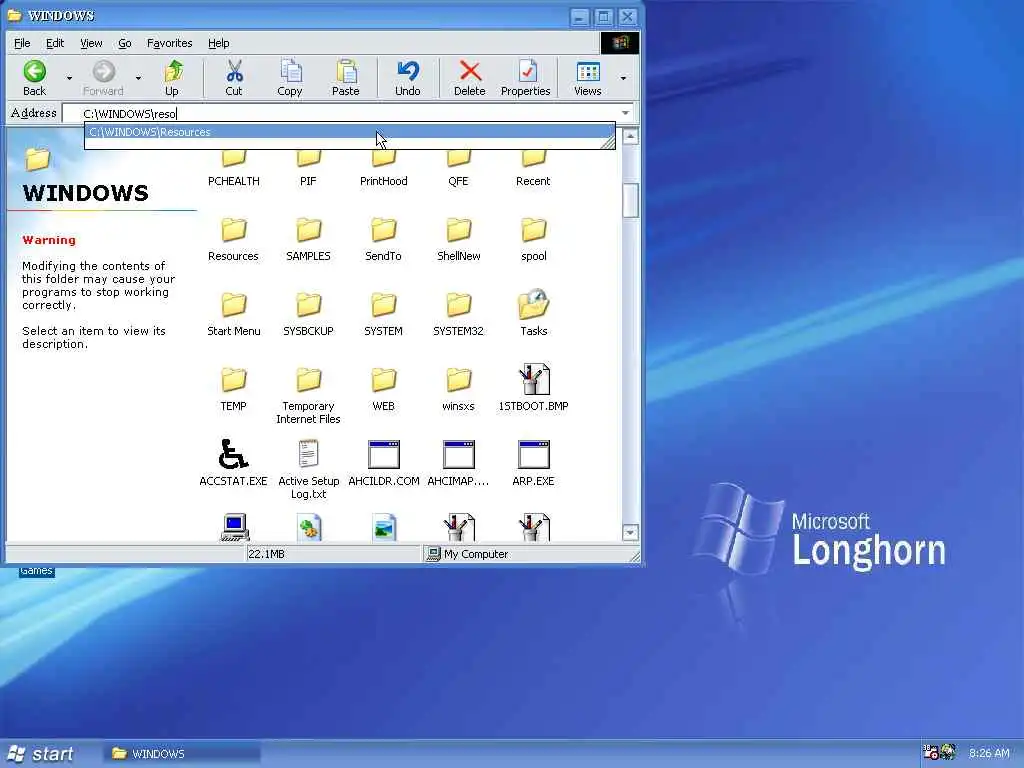Select the SAMPLES folder

308,240
